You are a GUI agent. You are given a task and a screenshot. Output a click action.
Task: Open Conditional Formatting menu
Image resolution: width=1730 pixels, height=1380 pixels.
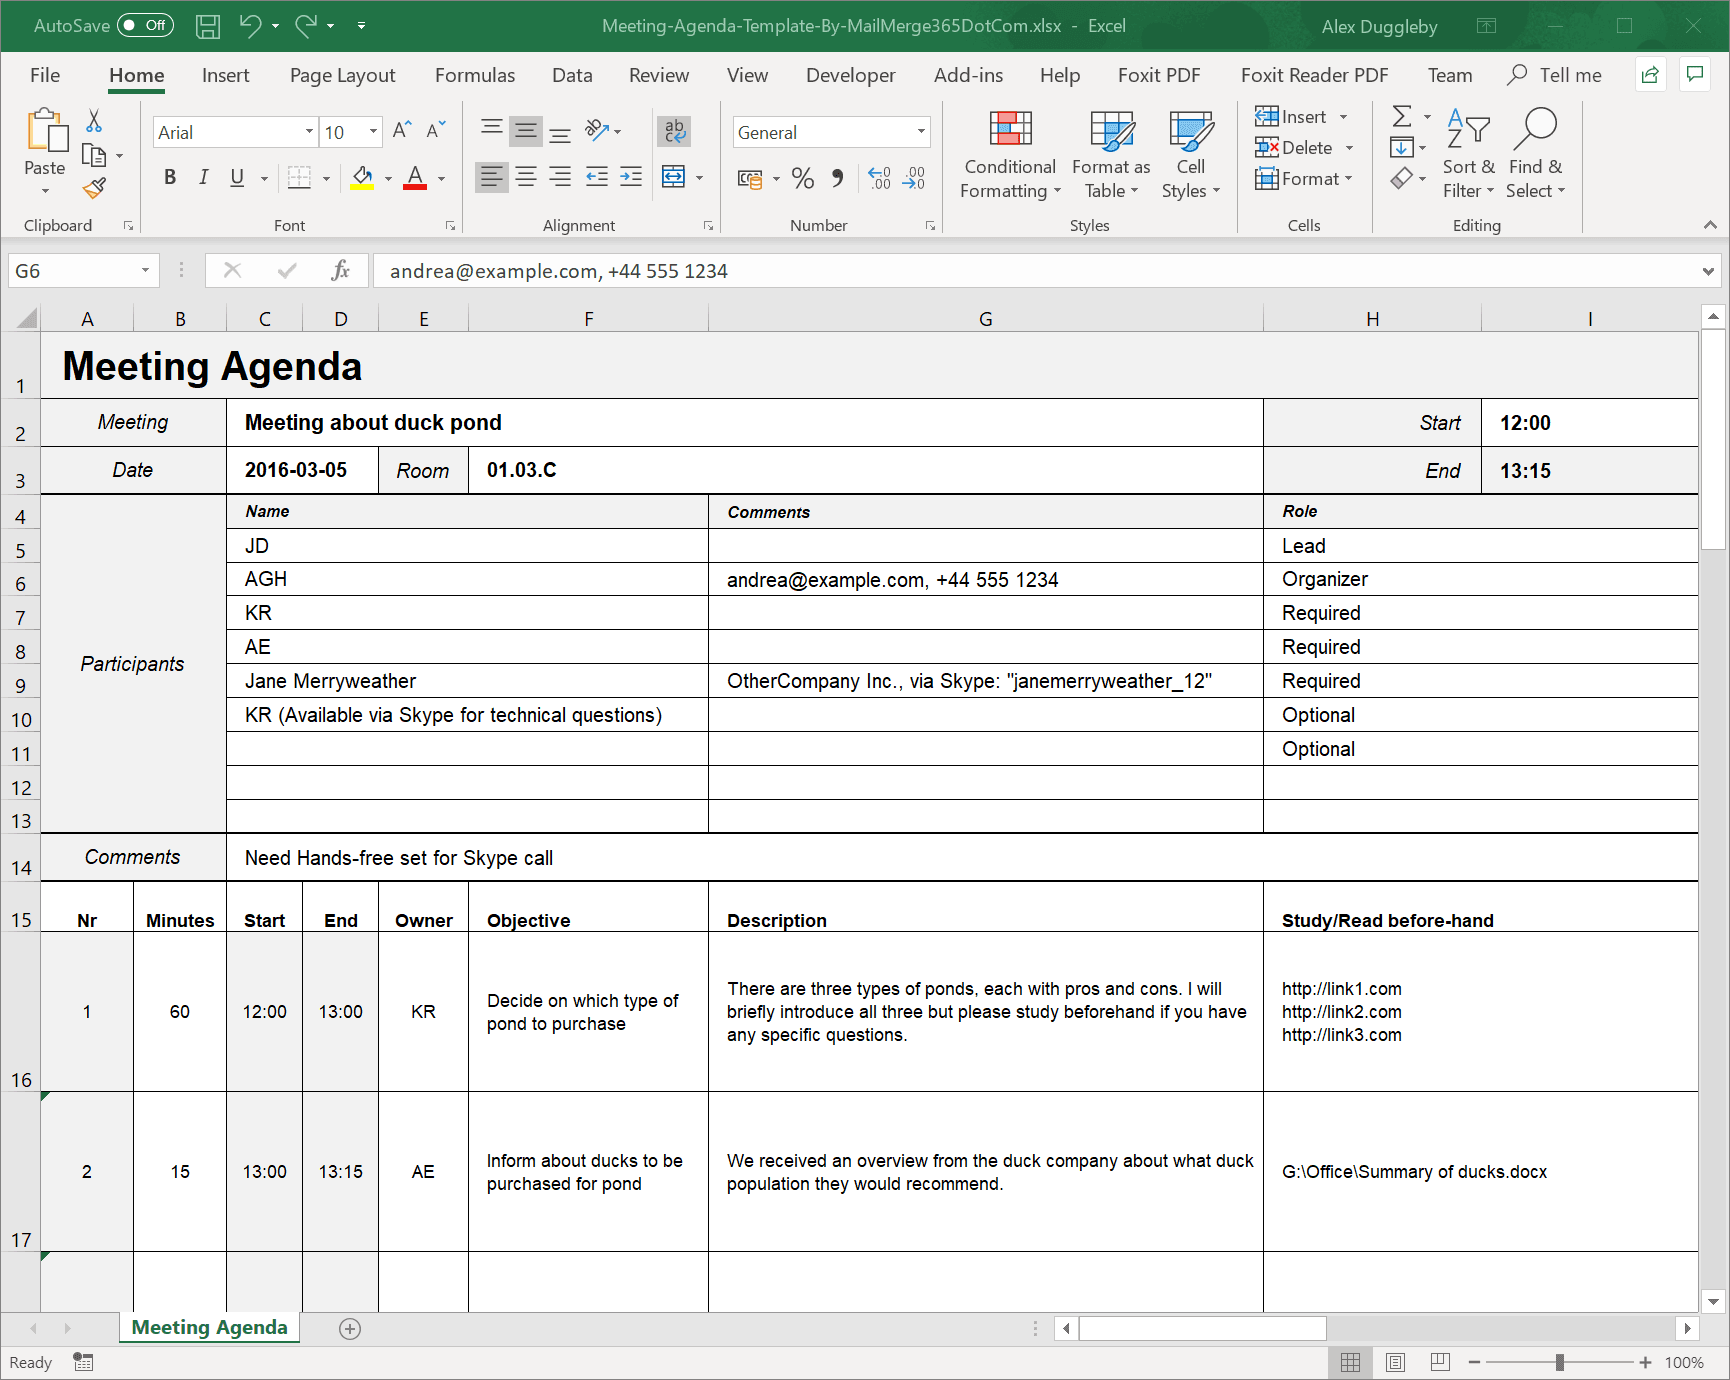[1009, 155]
